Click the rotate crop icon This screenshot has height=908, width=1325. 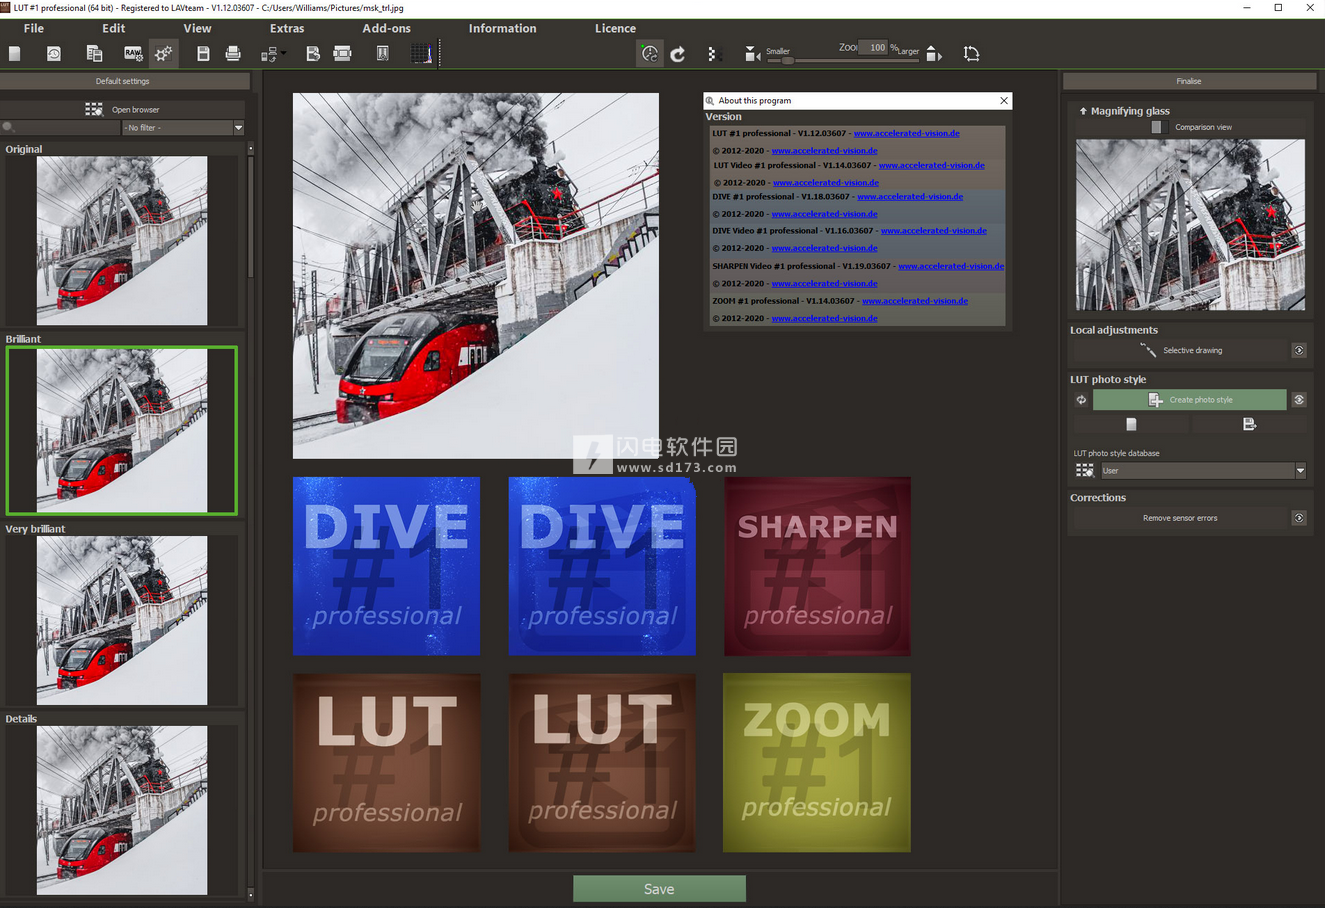pyautogui.click(x=971, y=54)
